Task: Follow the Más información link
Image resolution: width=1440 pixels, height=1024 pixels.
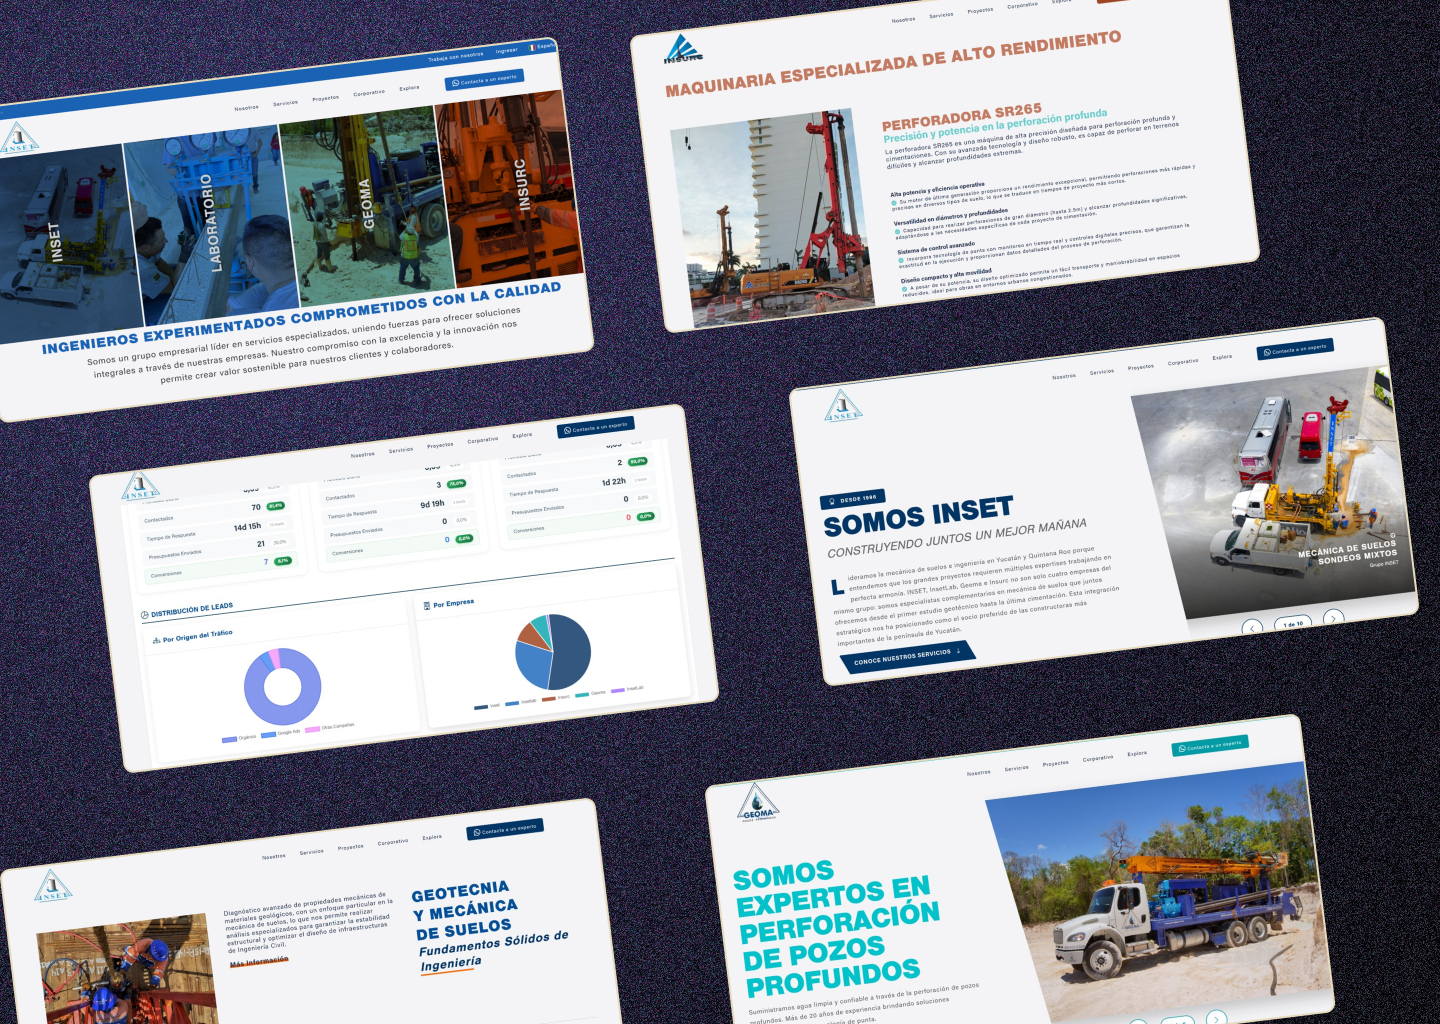Action: (259, 961)
